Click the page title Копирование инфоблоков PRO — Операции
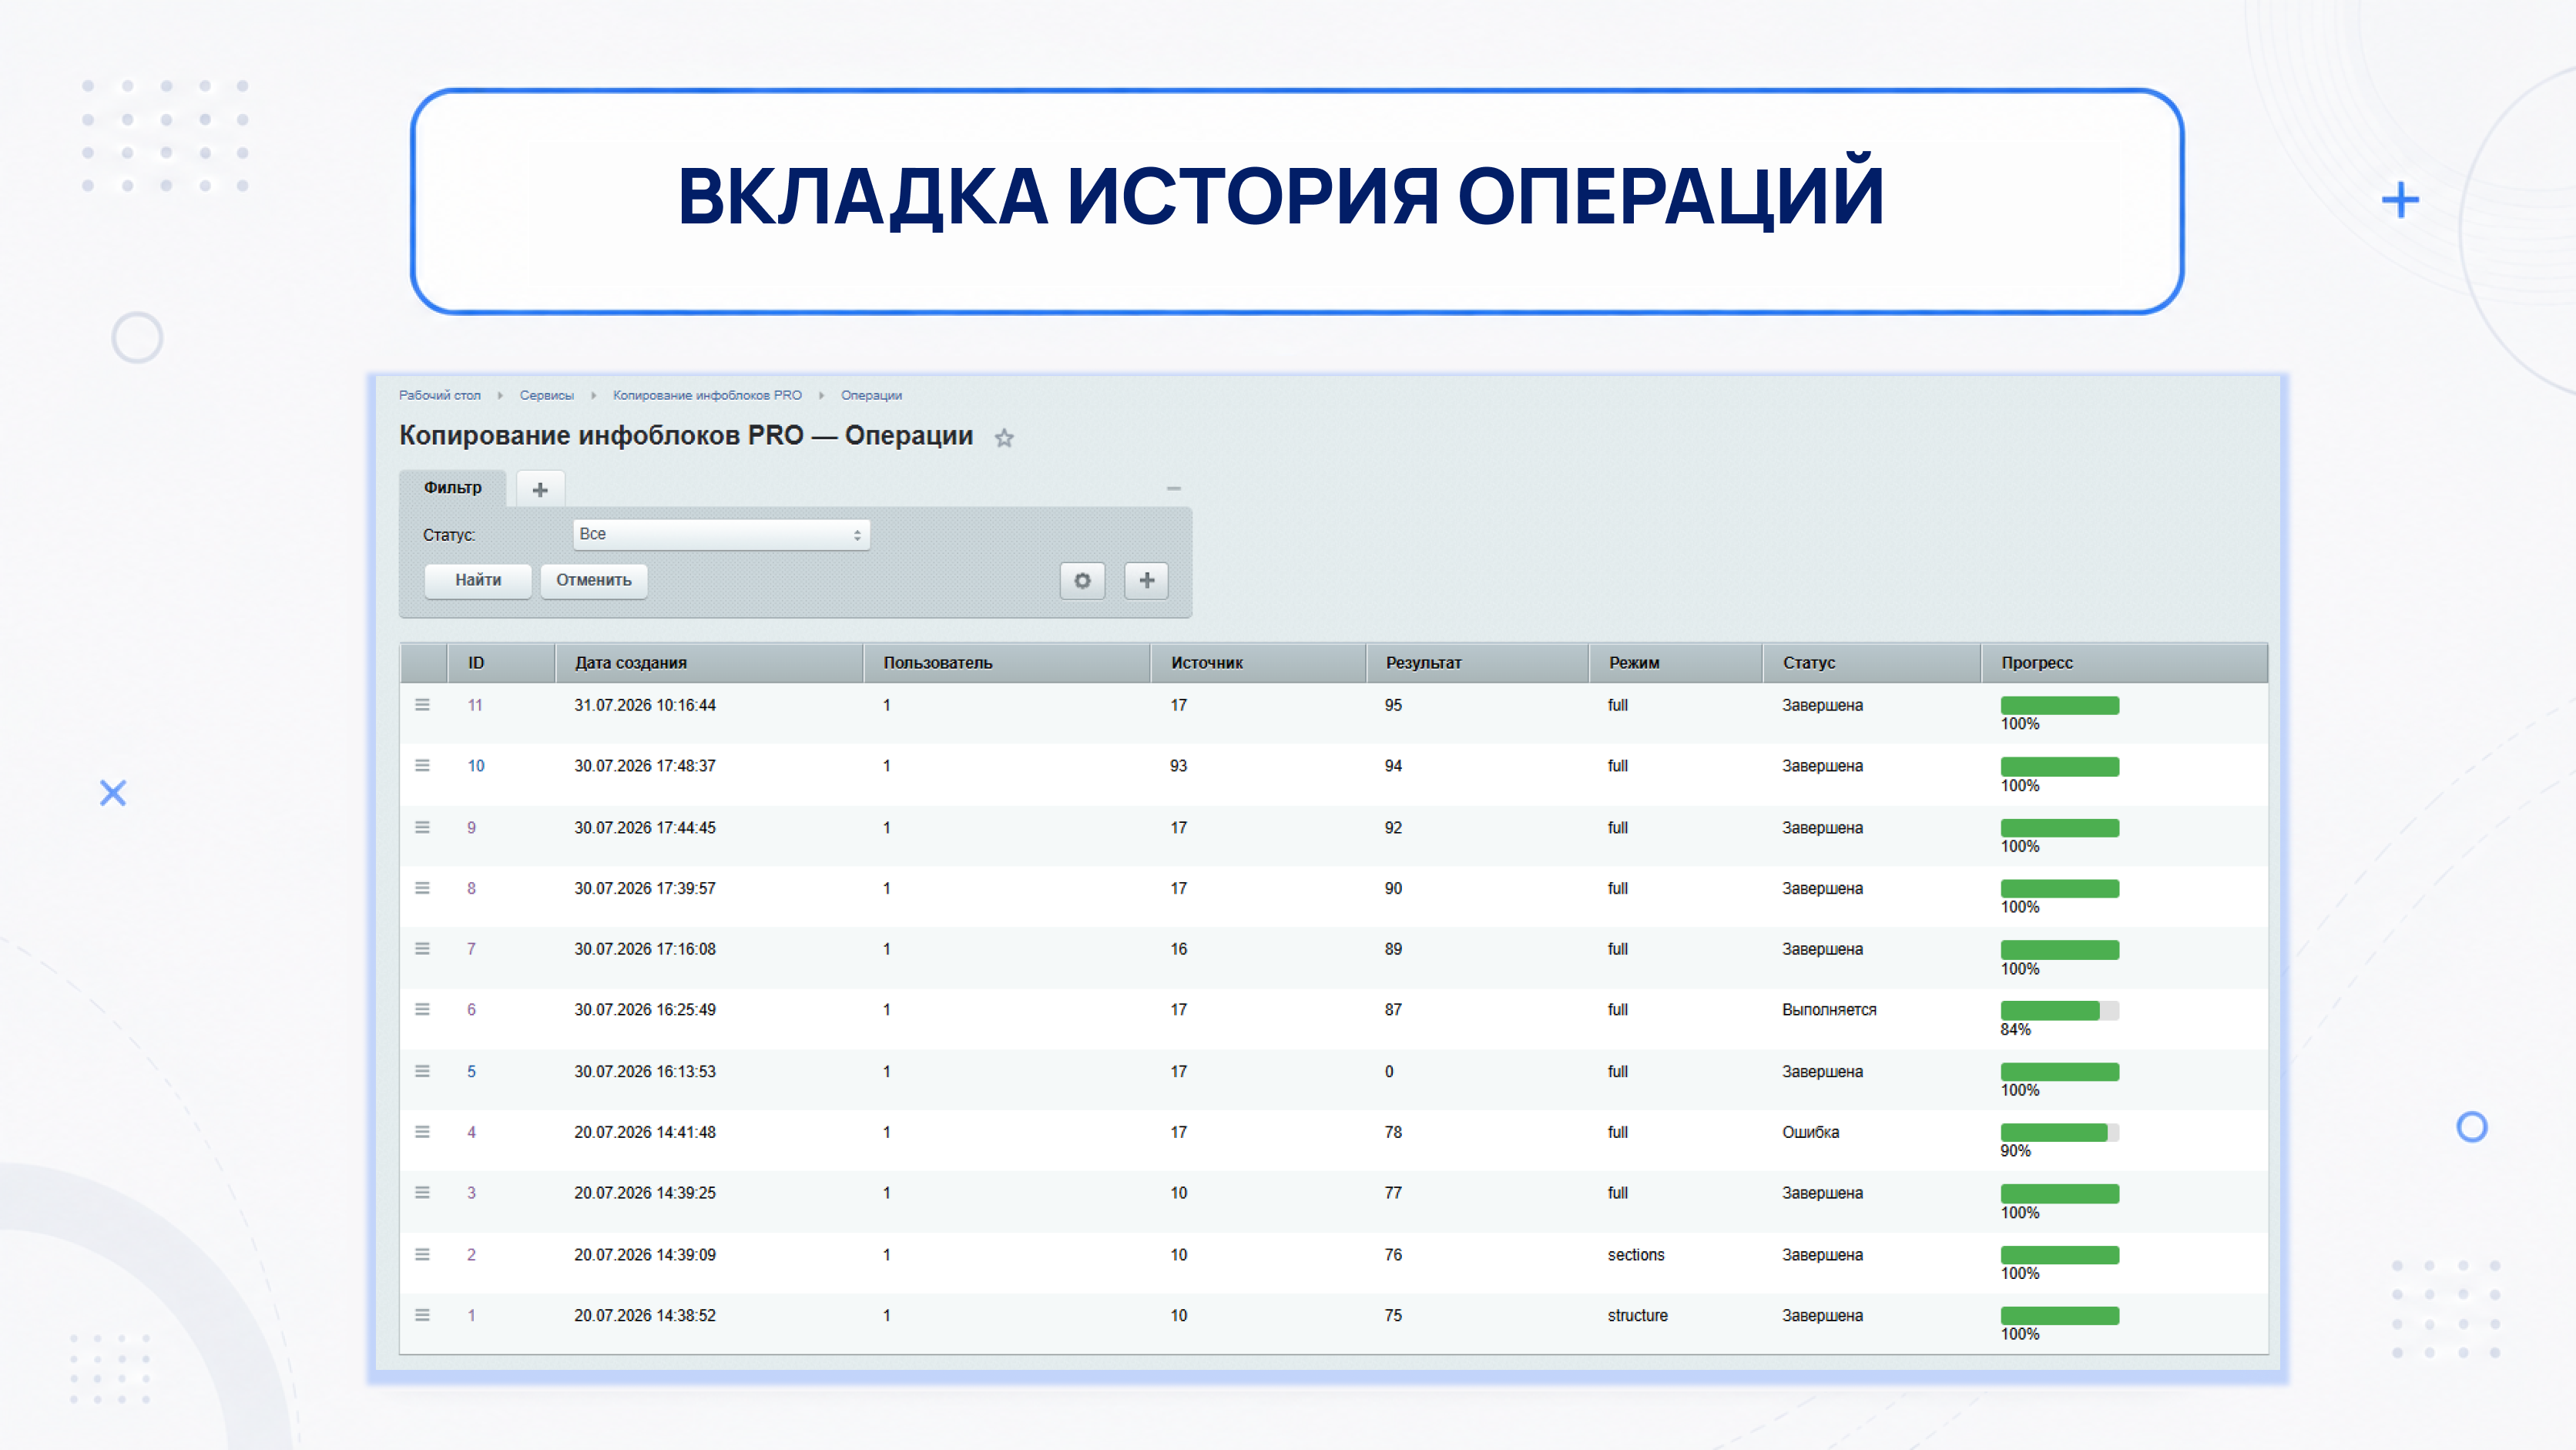Image resolution: width=2576 pixels, height=1450 pixels. (x=686, y=436)
